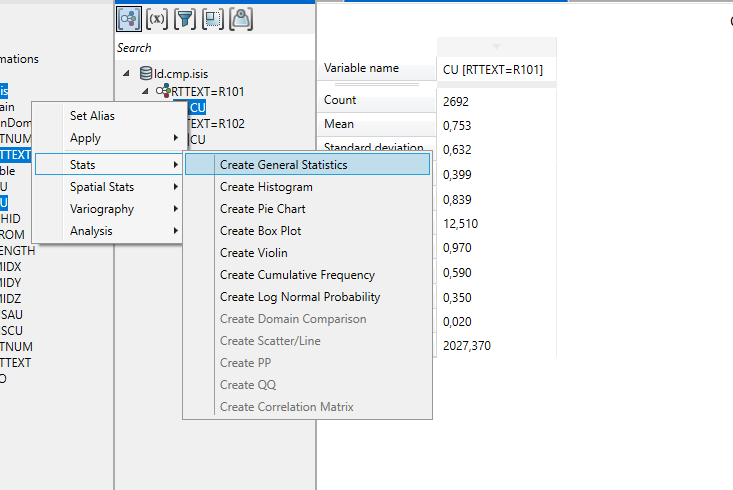733x490 pixels.
Task: Click the Count row label
Action: pos(340,100)
